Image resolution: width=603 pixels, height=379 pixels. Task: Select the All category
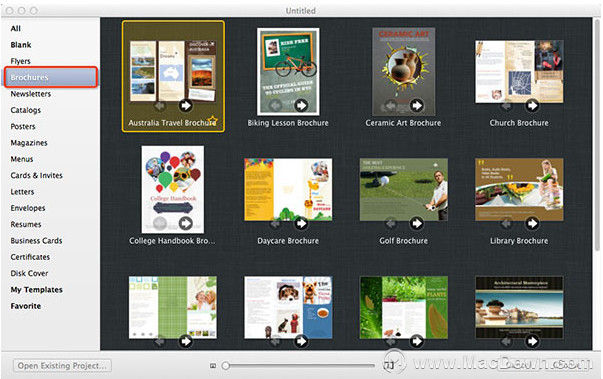coord(16,28)
